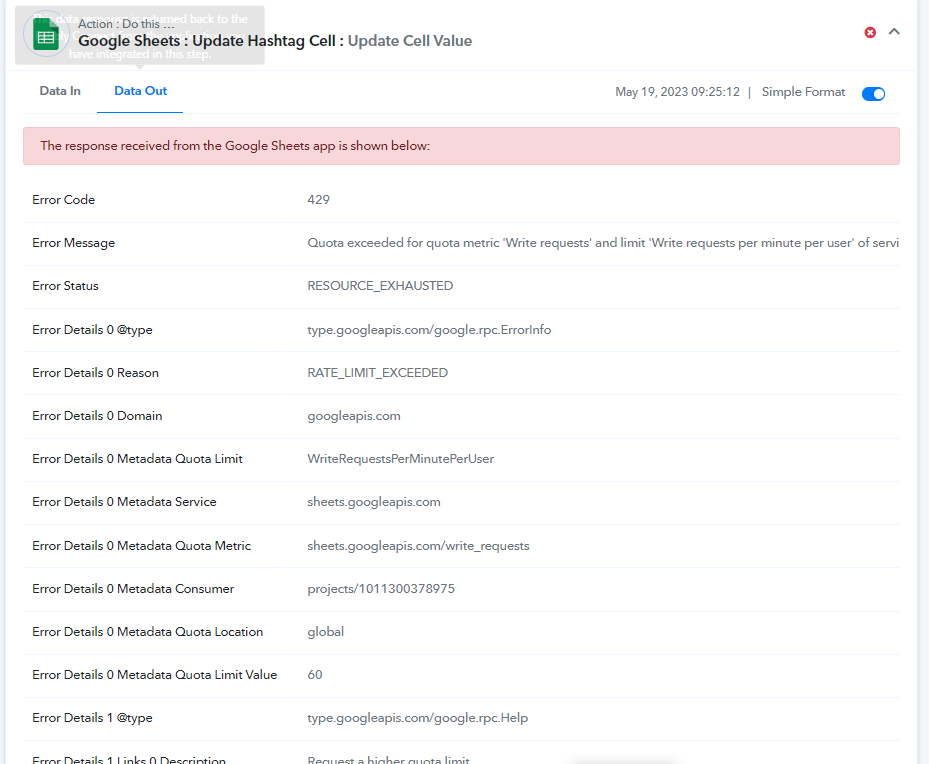This screenshot has height=764, width=929.
Task: Click the Error Message label
Action: [x=73, y=243]
